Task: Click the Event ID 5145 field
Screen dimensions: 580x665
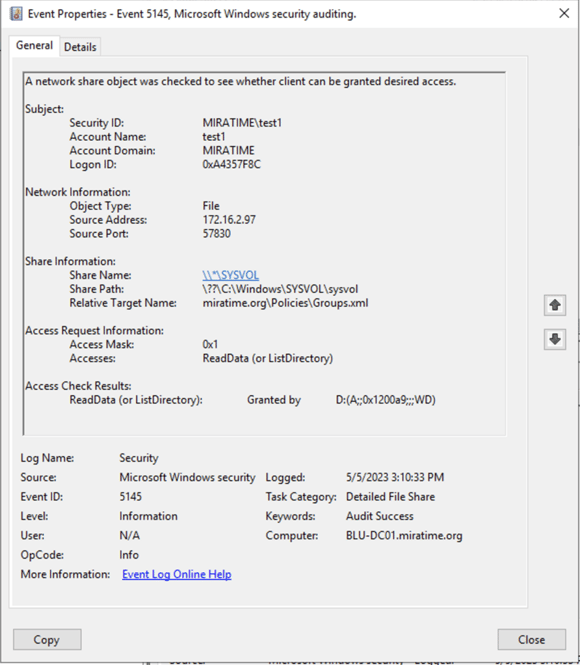Action: pos(131,497)
